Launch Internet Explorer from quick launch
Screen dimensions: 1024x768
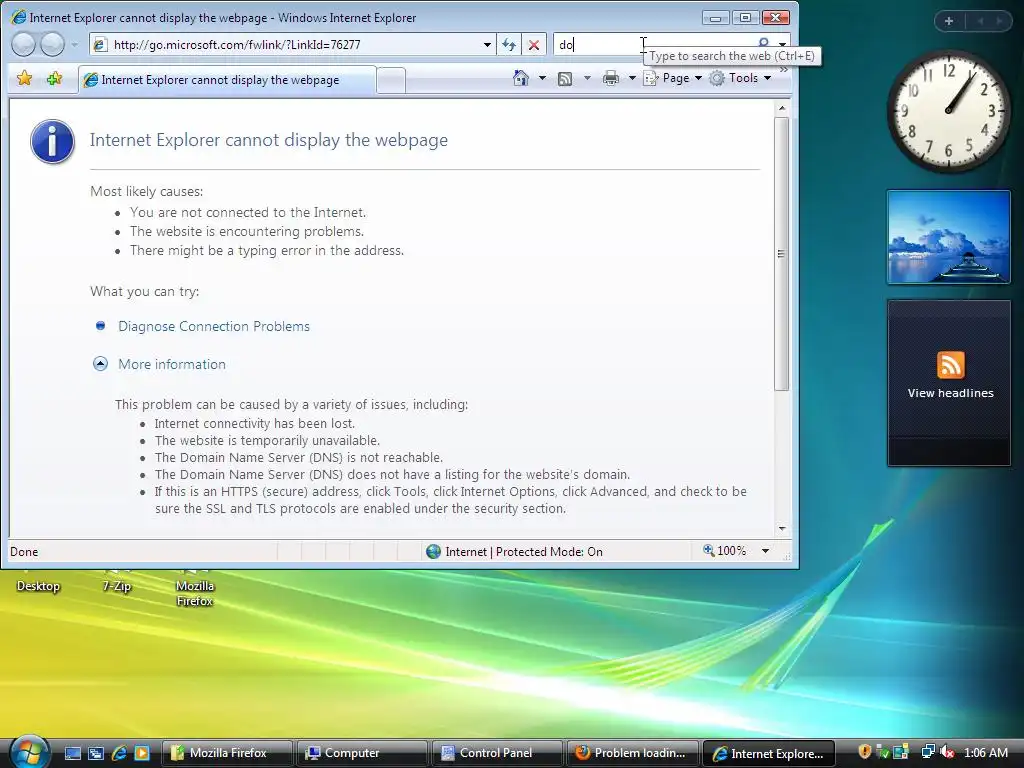(x=119, y=753)
